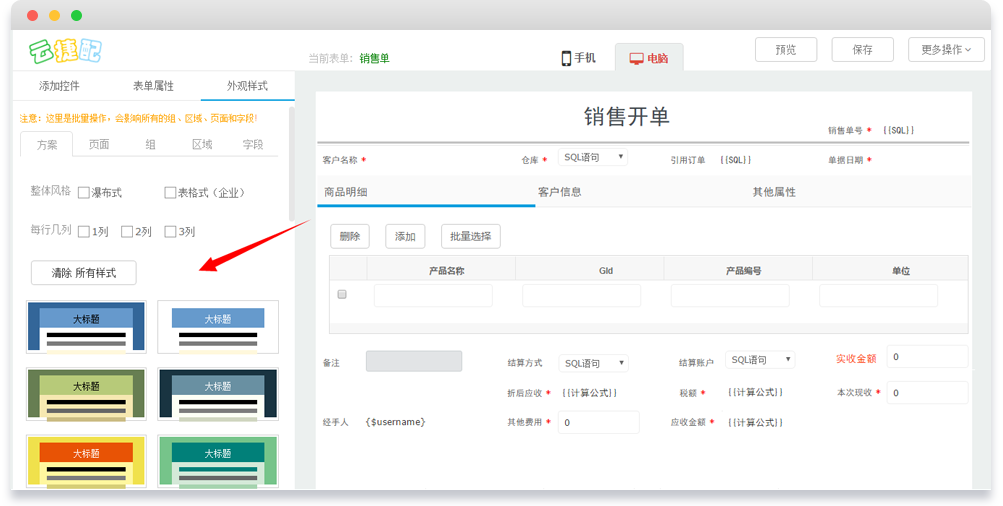Select the dark teal 大标题 theme thumbnail
This screenshot has width=1003, height=506.
point(218,394)
